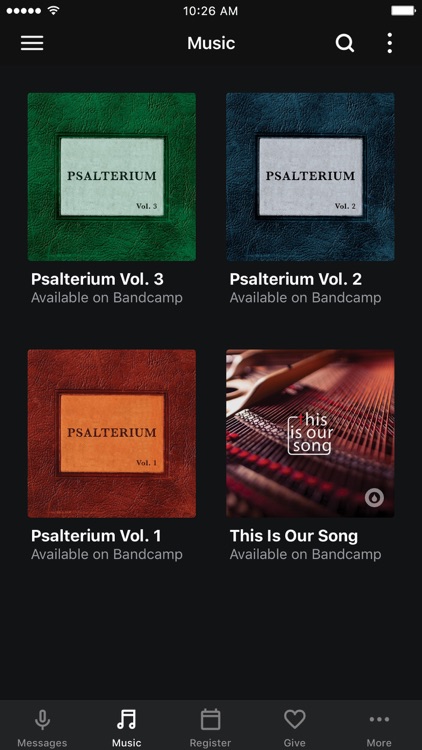Tap the search magnifier icon
The height and width of the screenshot is (750, 422).
(x=344, y=43)
